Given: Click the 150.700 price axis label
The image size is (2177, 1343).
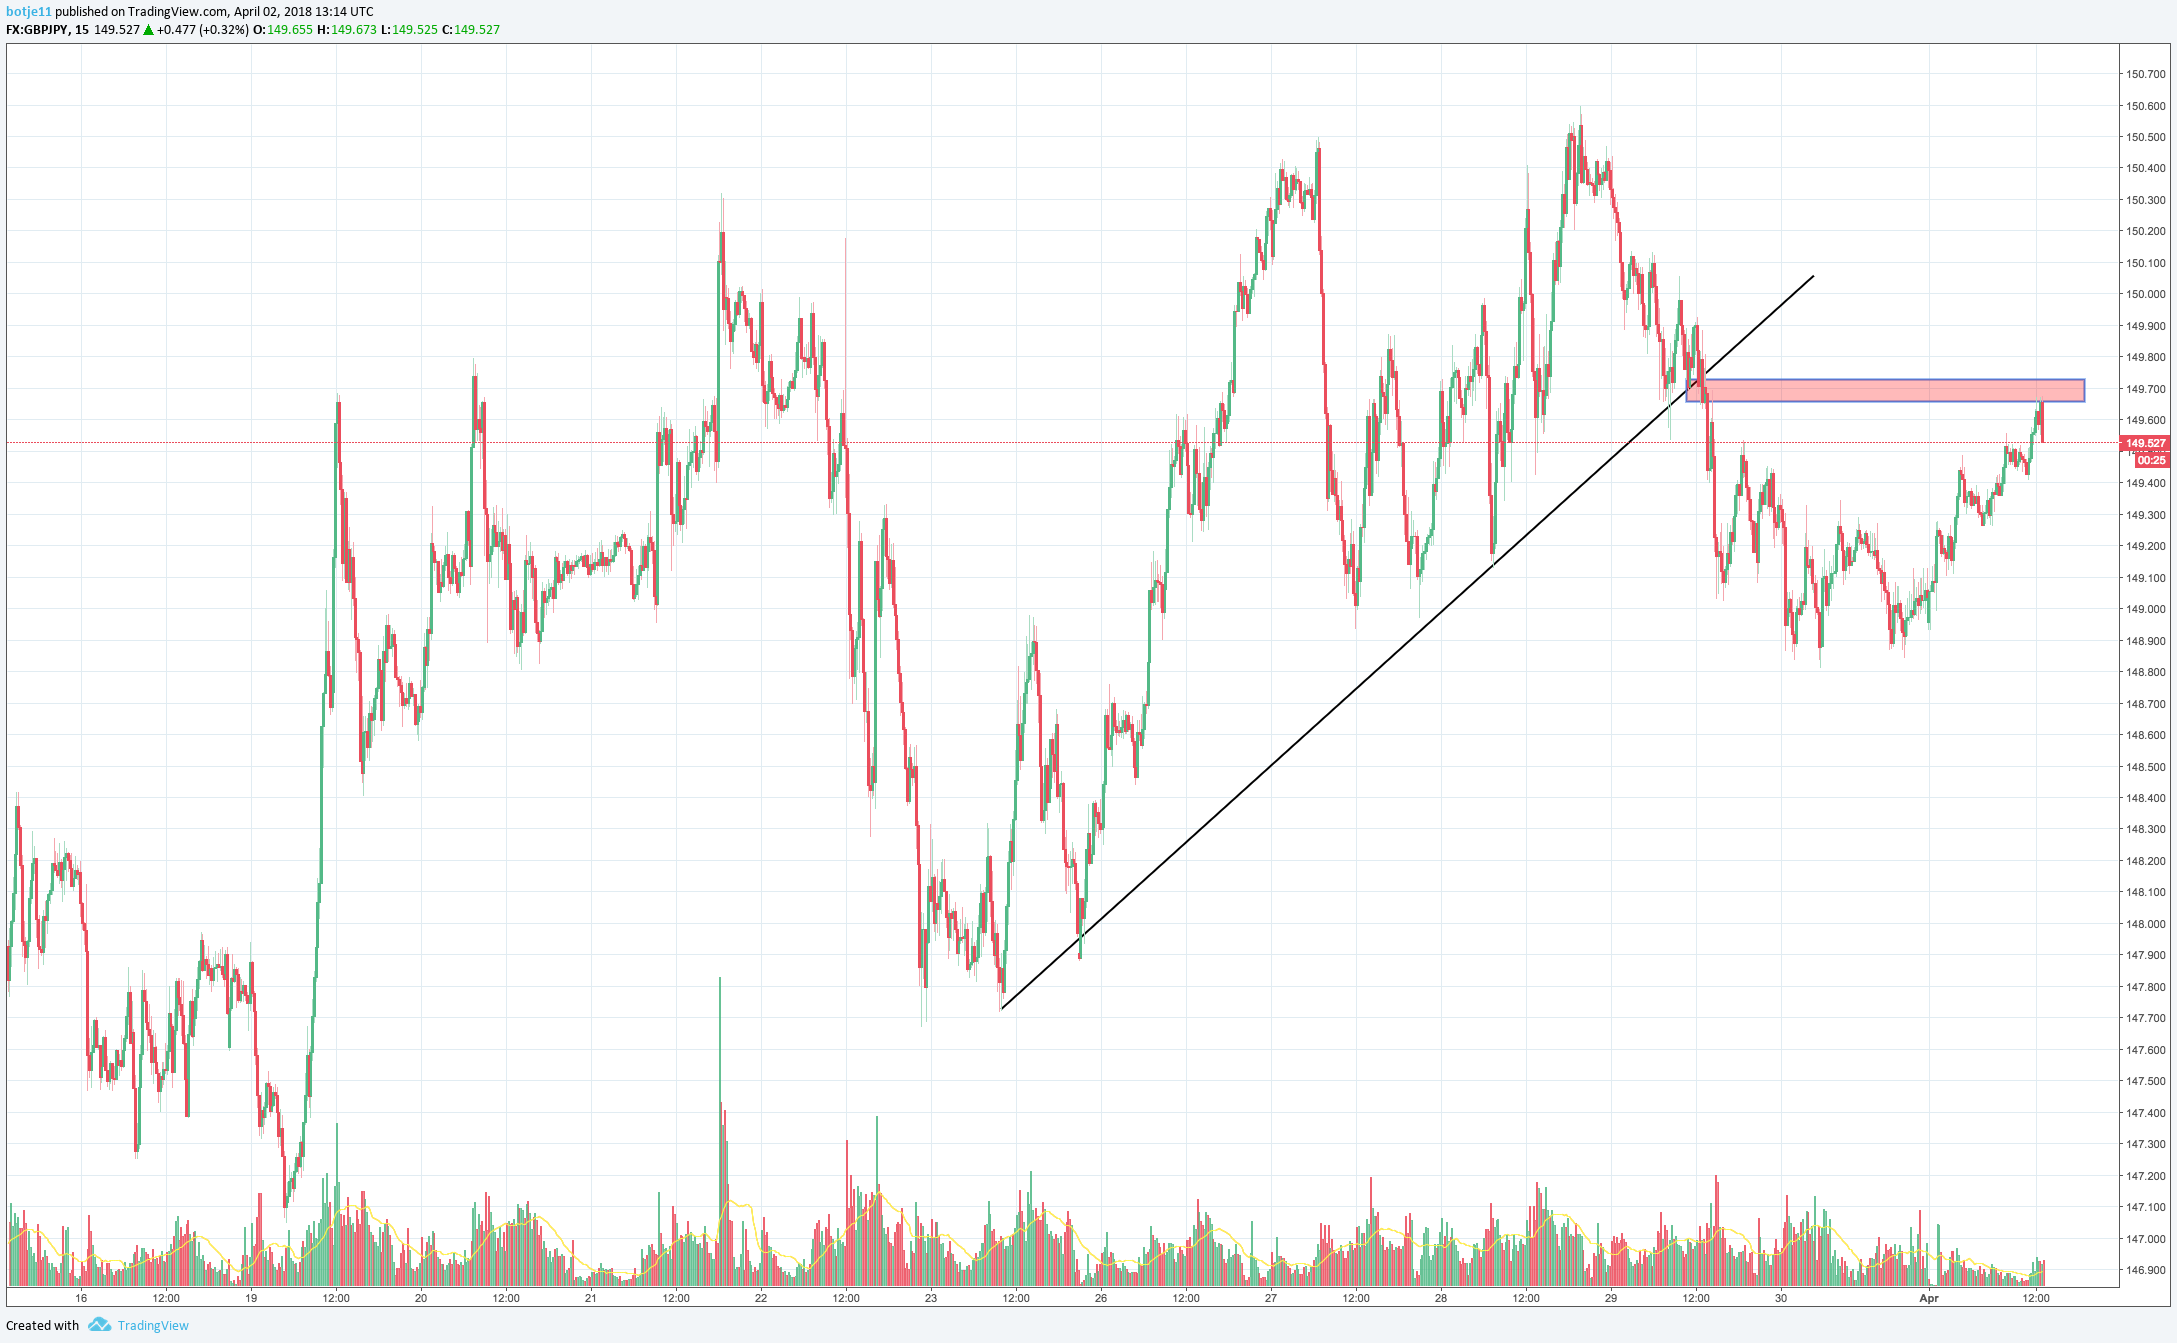Looking at the screenshot, I should pyautogui.click(x=2145, y=74).
